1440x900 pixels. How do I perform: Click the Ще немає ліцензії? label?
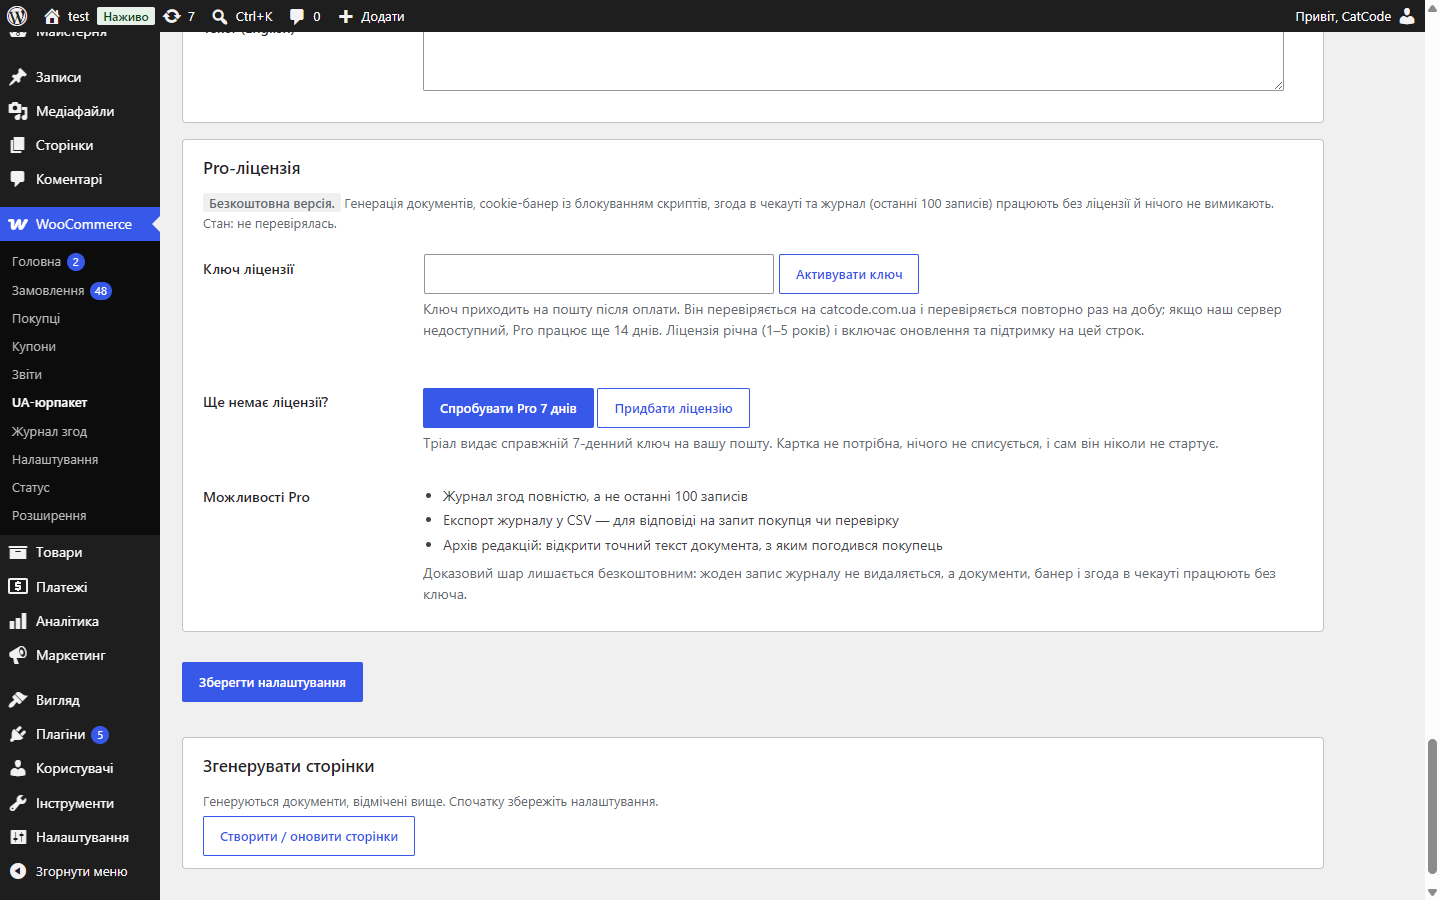[266, 402]
